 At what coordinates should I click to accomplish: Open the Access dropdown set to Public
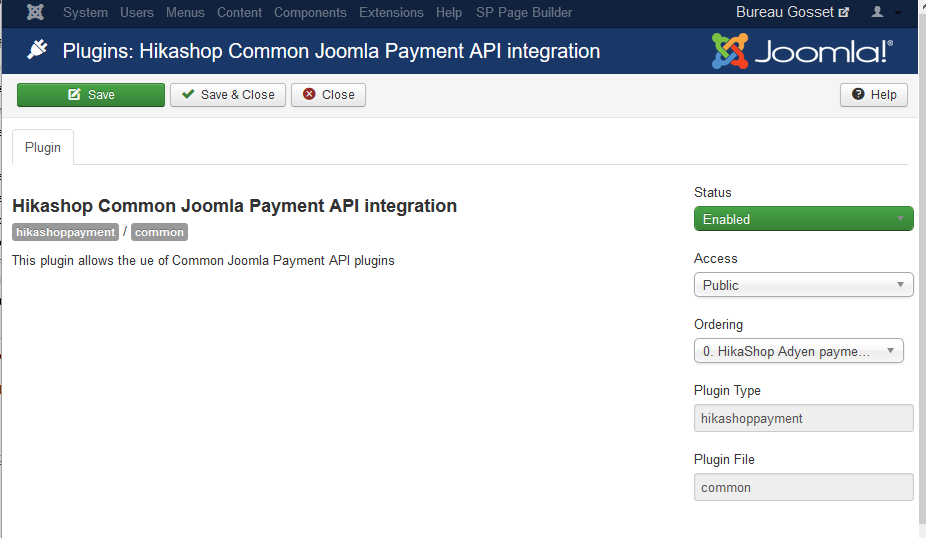click(x=804, y=285)
